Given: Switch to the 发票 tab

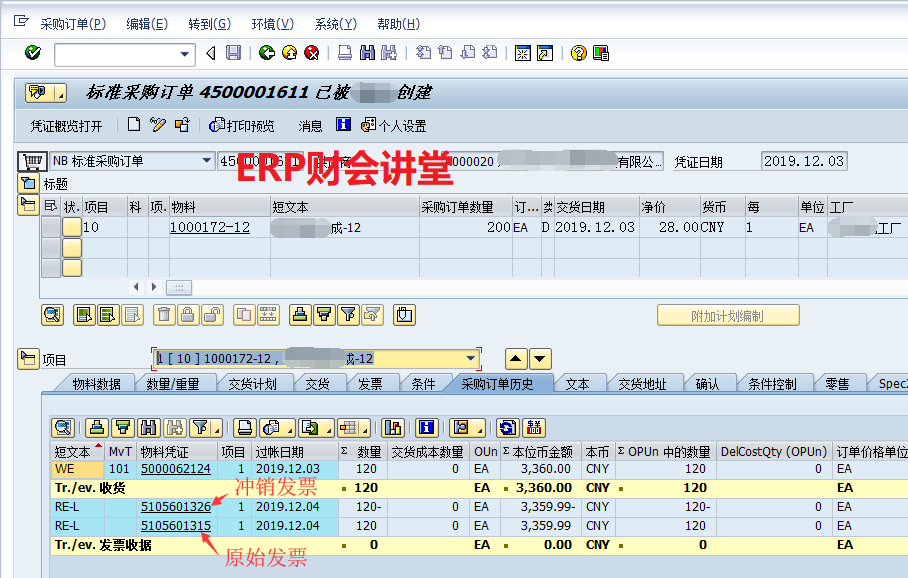Looking at the screenshot, I should click(x=369, y=384).
